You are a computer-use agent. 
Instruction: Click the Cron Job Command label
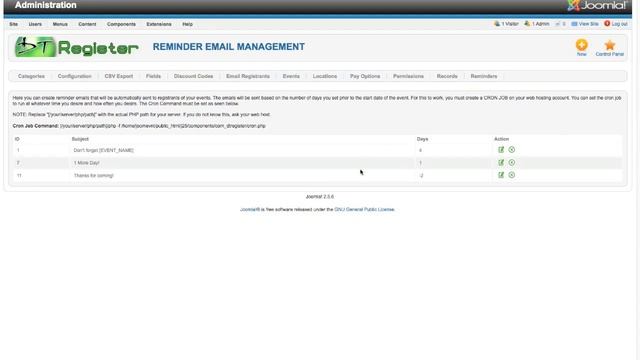[x=36, y=126]
